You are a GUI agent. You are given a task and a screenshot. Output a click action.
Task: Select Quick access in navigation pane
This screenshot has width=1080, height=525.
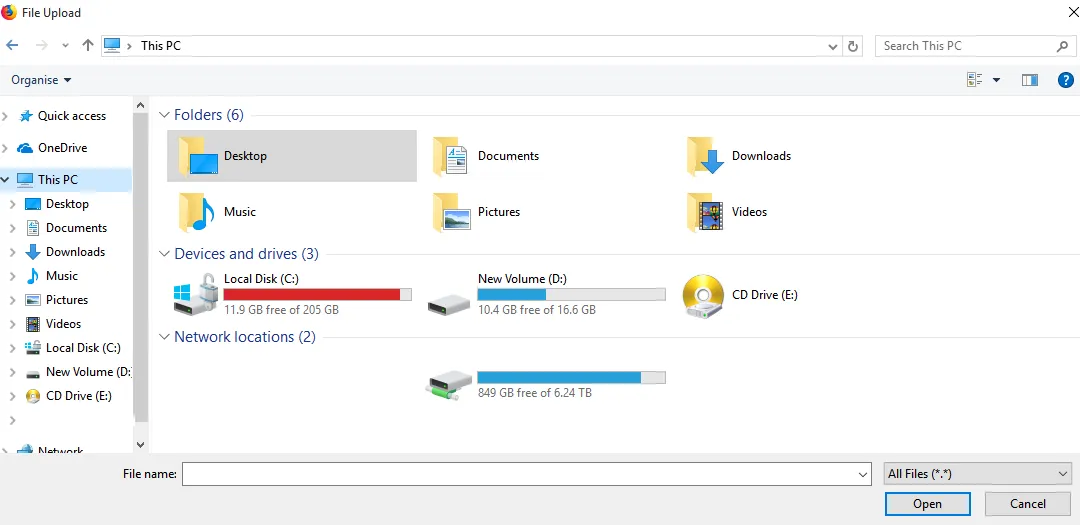point(72,116)
